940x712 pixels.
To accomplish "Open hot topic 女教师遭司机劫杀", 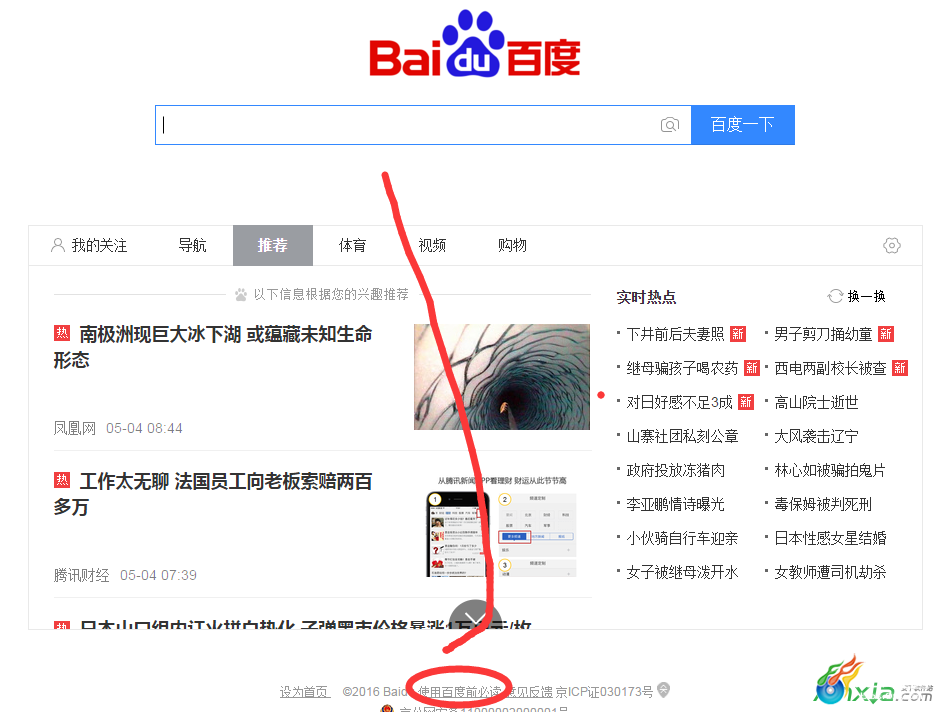I will 830,572.
